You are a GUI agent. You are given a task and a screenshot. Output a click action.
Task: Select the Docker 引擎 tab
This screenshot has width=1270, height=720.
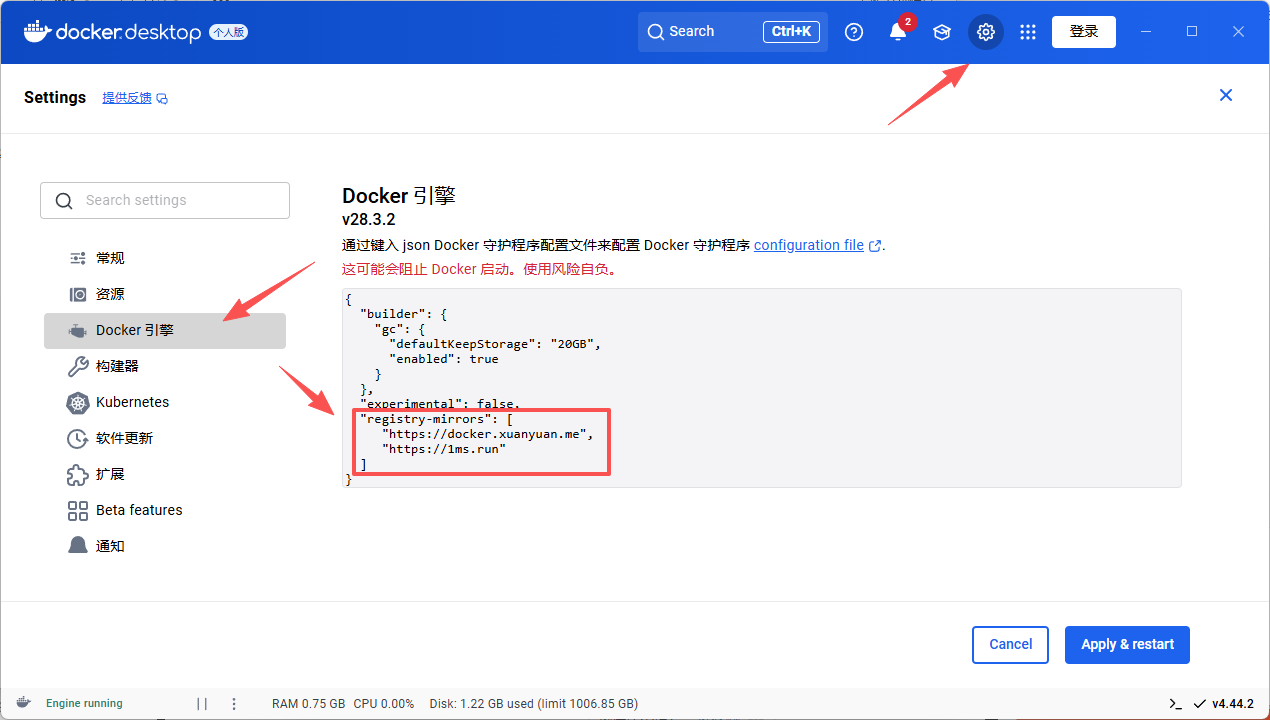(165, 330)
